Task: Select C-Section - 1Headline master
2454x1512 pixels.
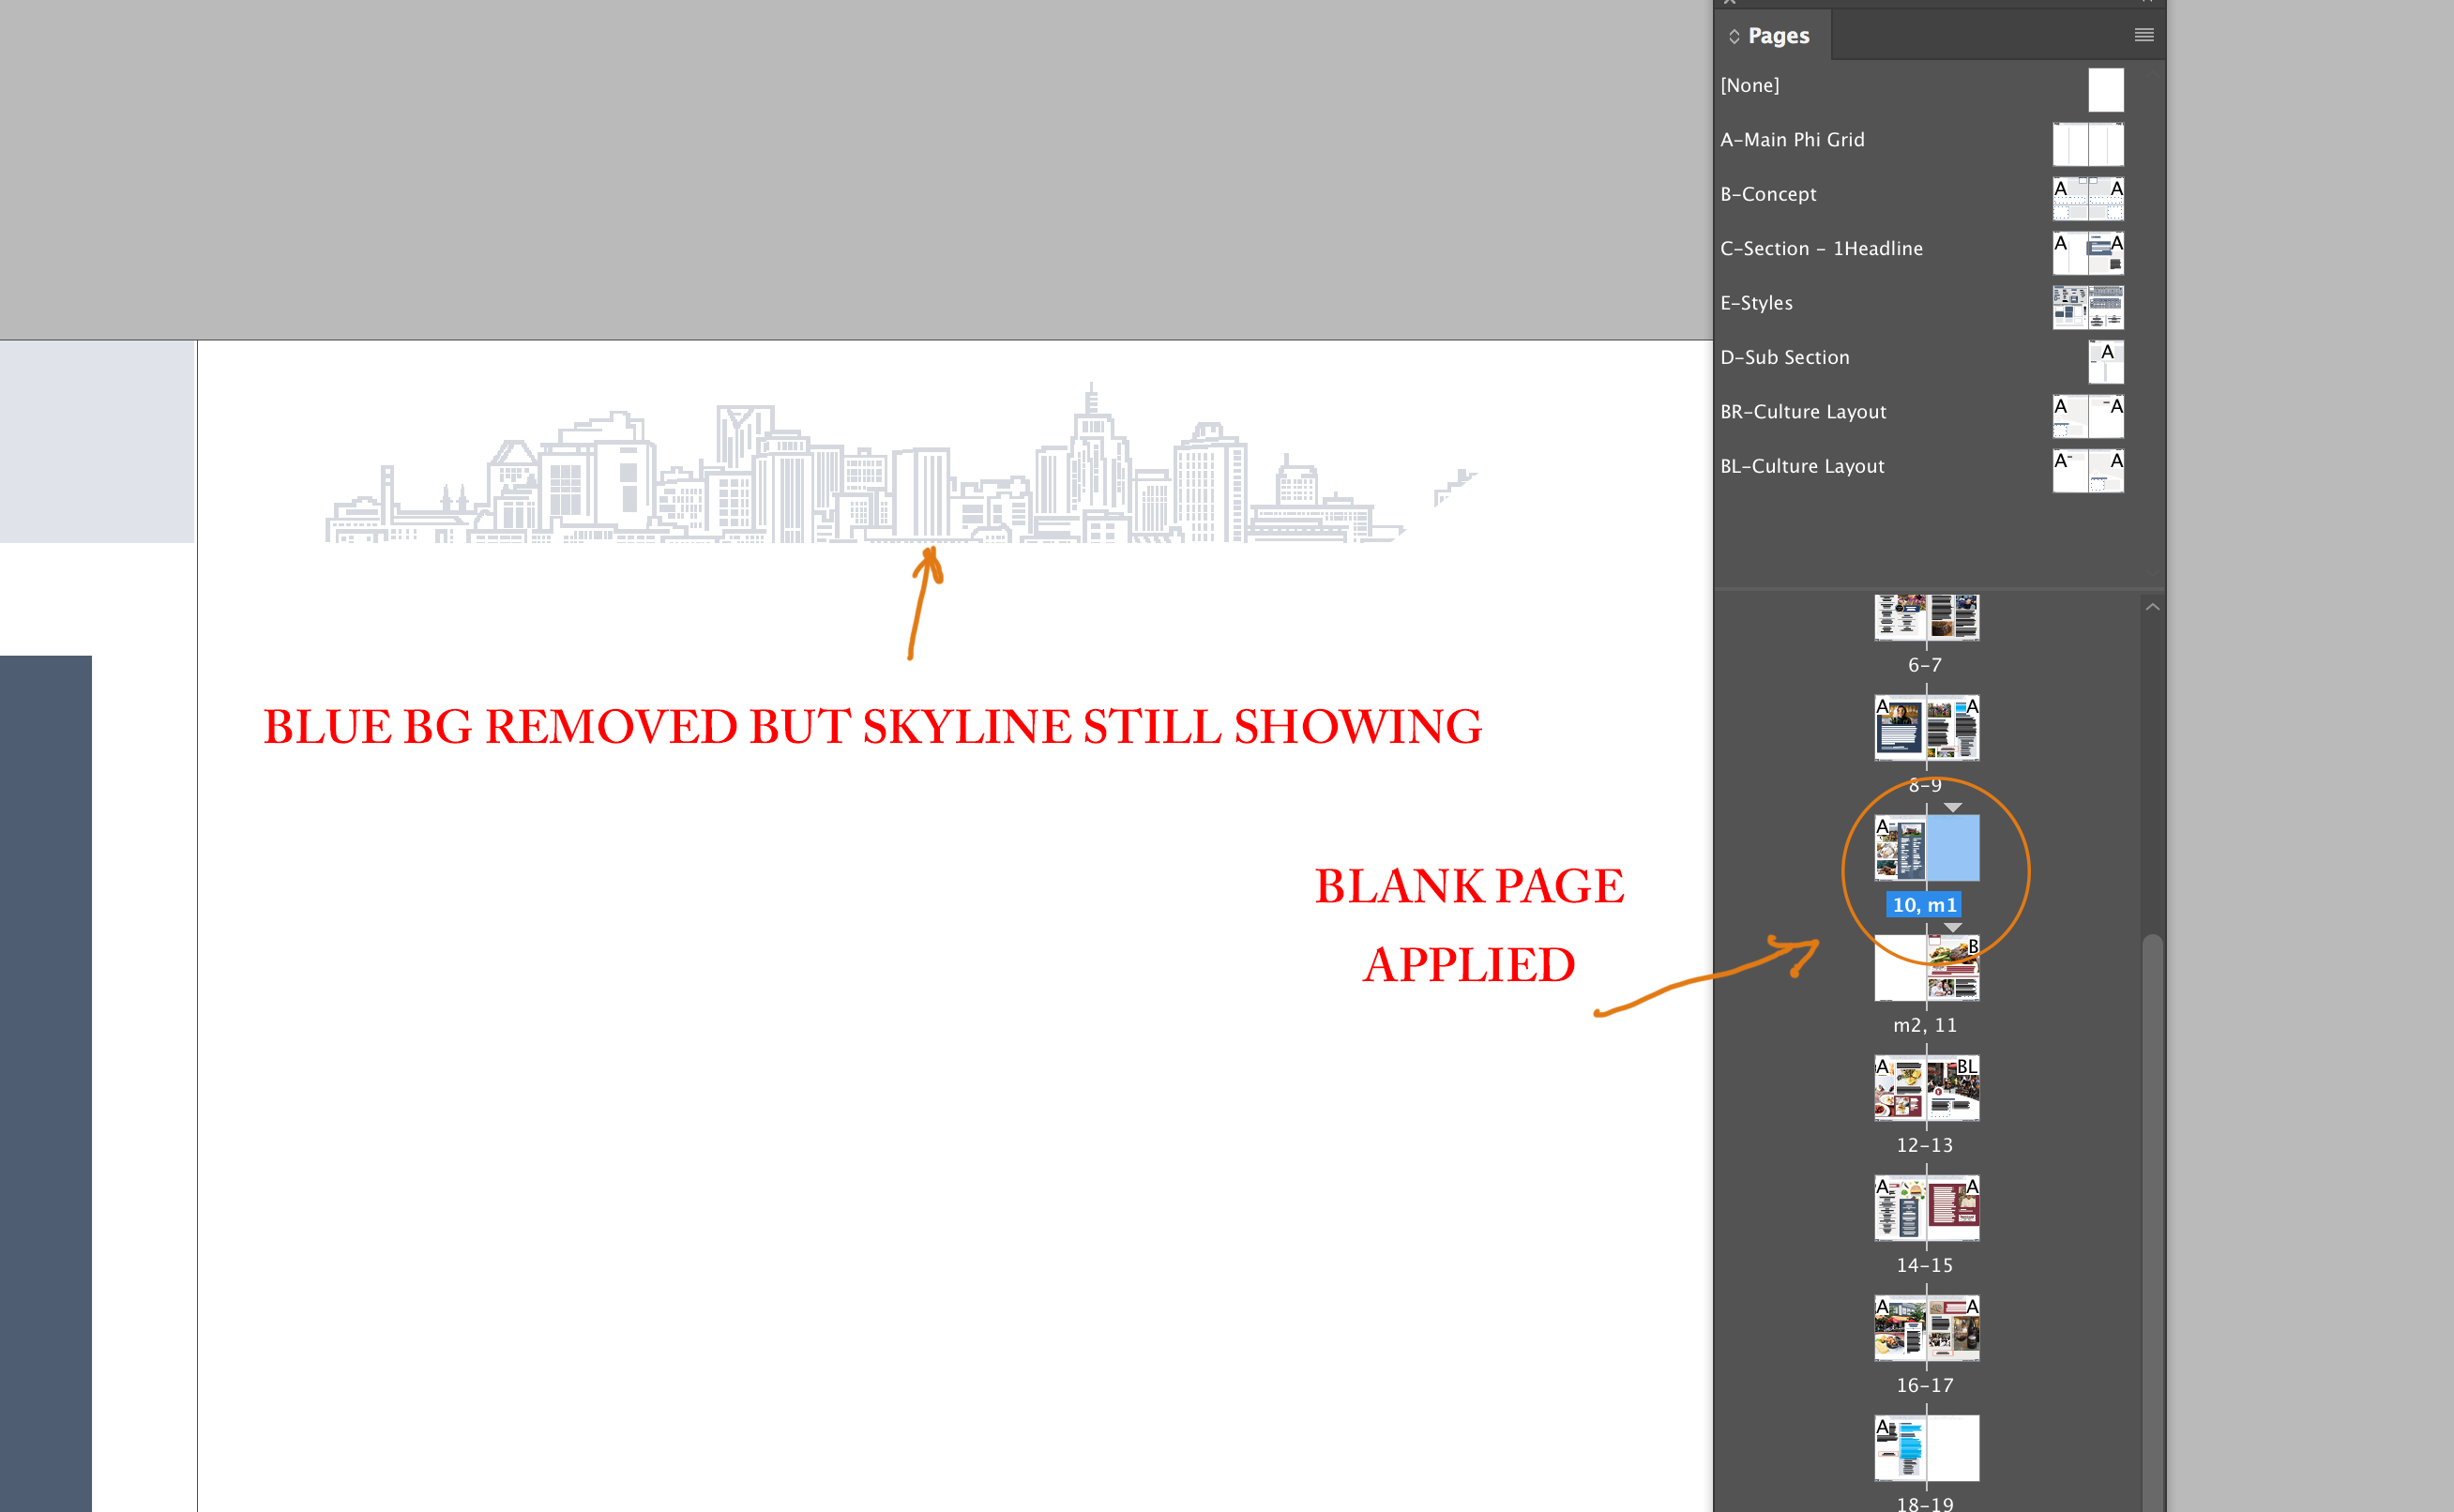Action: click(x=1821, y=249)
